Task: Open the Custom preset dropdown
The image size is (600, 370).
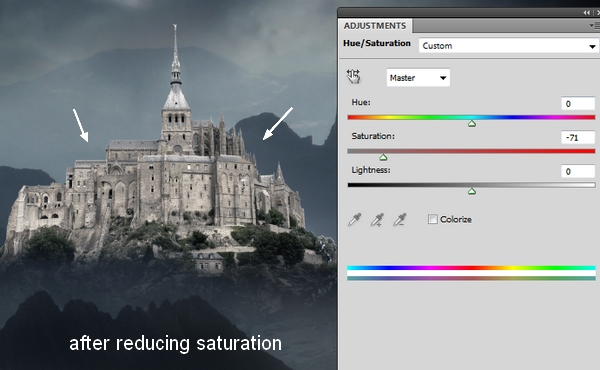Action: click(509, 46)
